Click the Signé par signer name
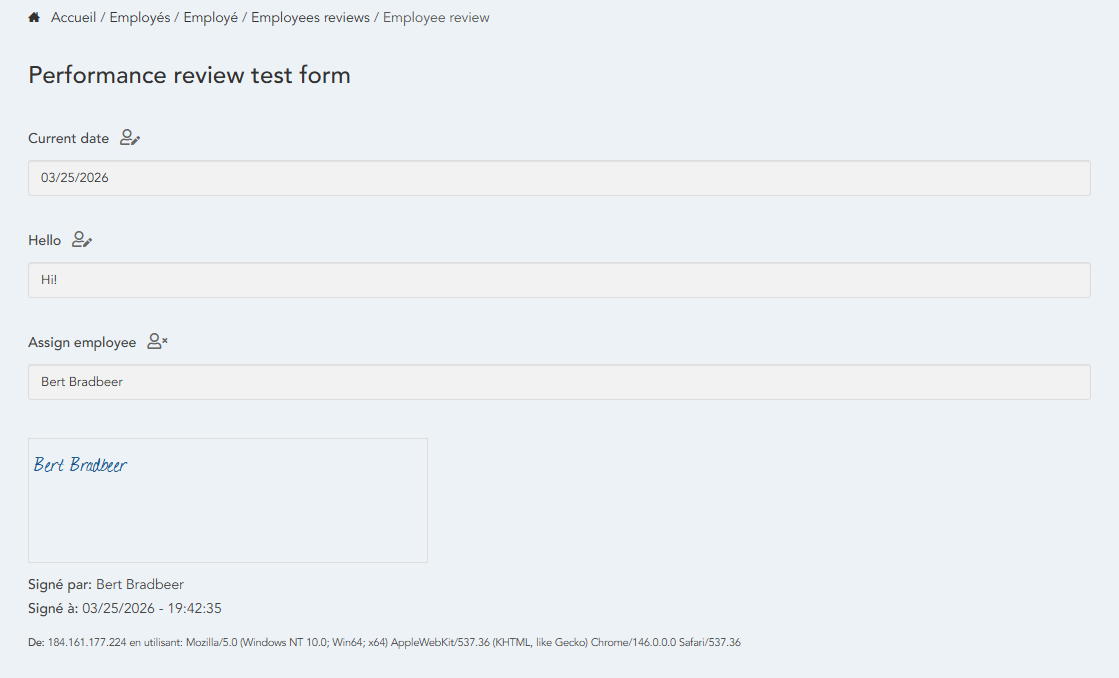 pyautogui.click(x=140, y=584)
